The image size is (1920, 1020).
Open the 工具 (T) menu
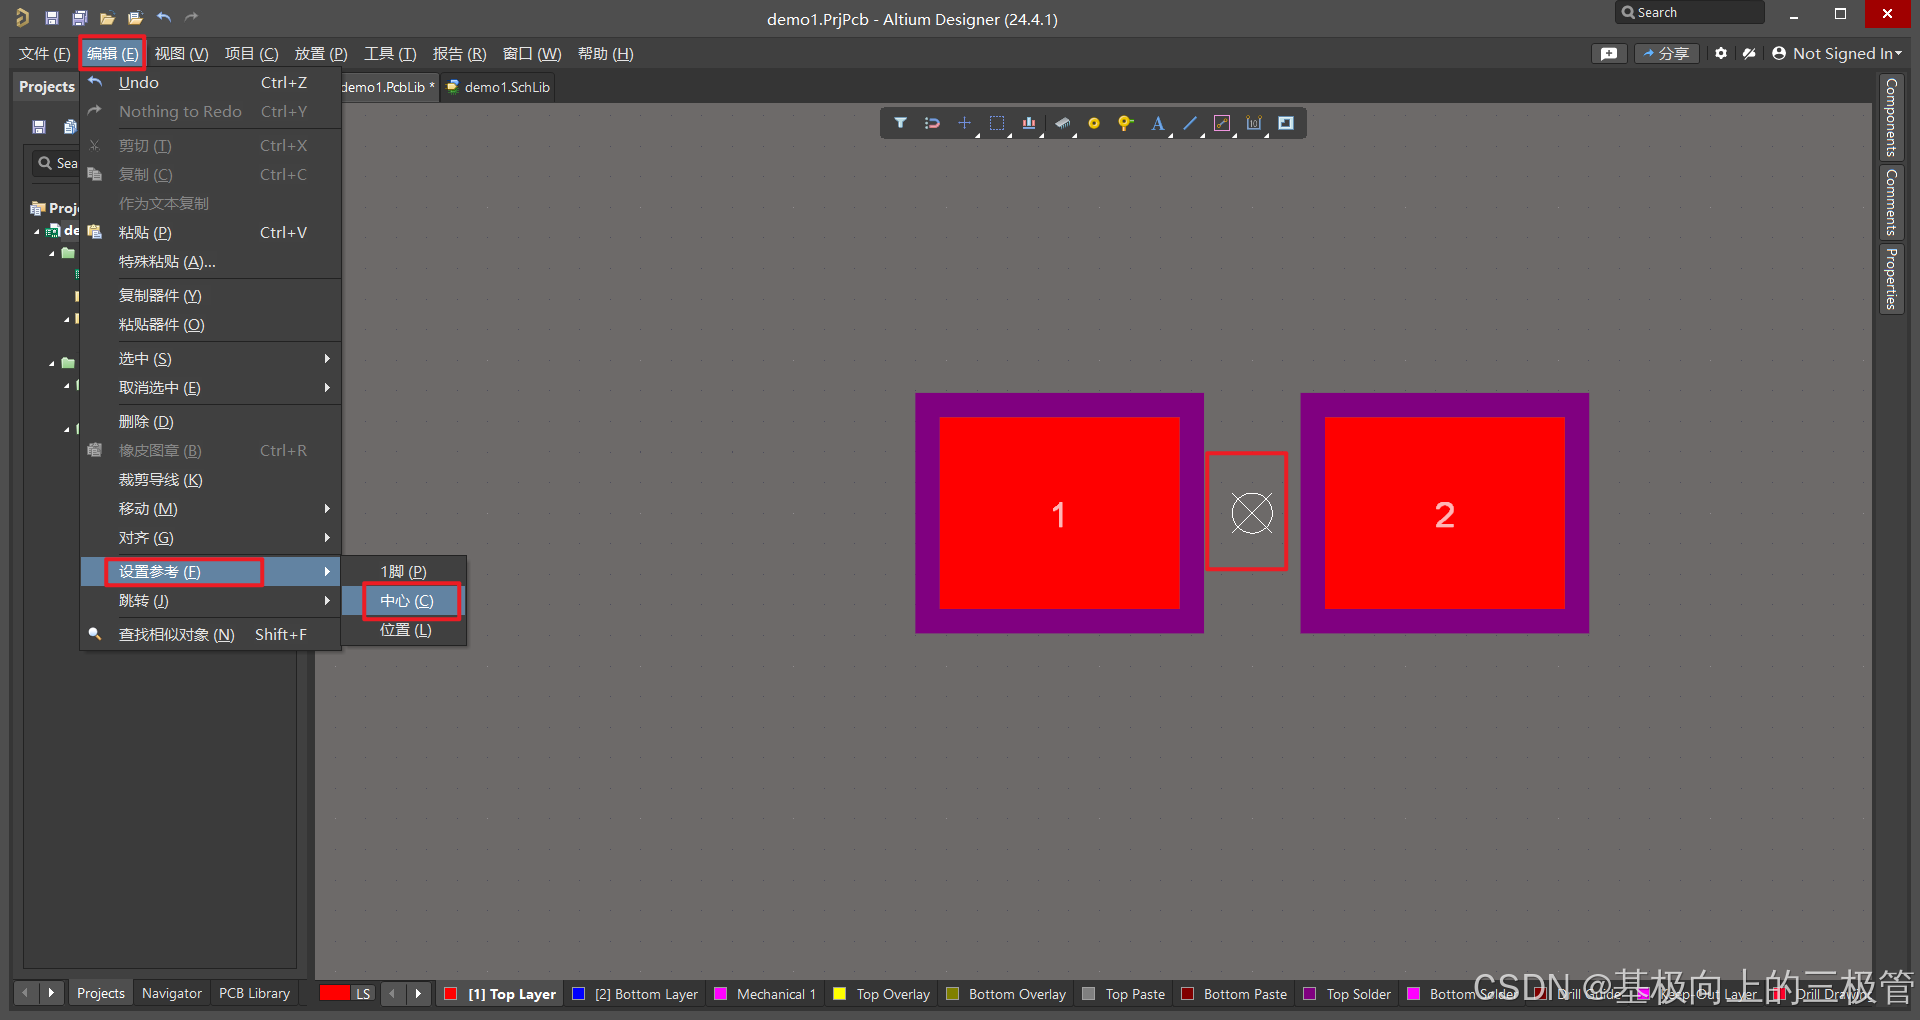click(x=390, y=53)
